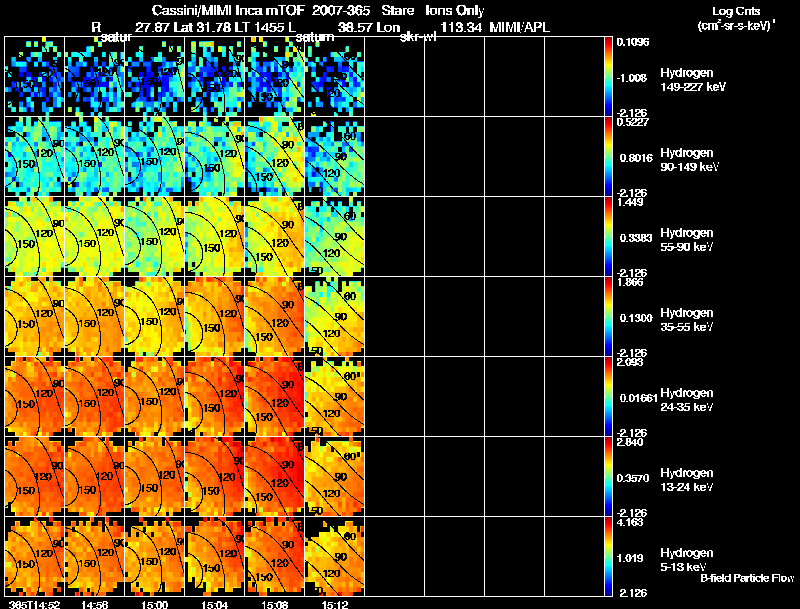
Task: Open the 90-149 keV image at 14:56
Action: (94, 157)
